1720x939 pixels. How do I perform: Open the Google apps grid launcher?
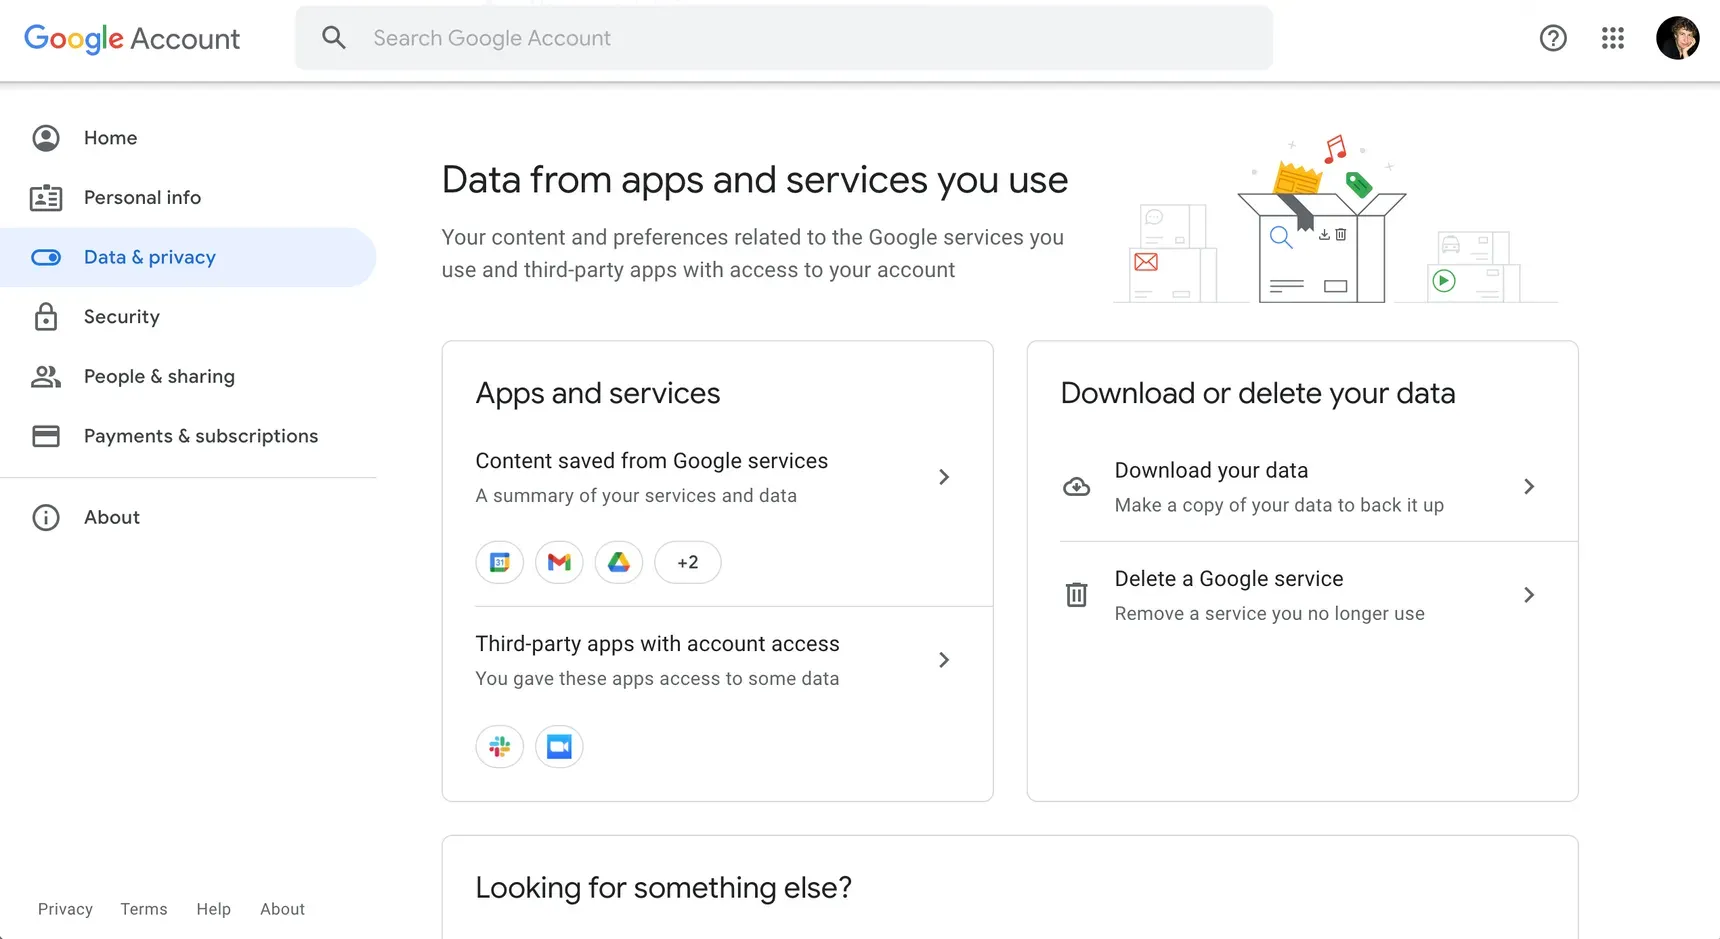pyautogui.click(x=1612, y=38)
